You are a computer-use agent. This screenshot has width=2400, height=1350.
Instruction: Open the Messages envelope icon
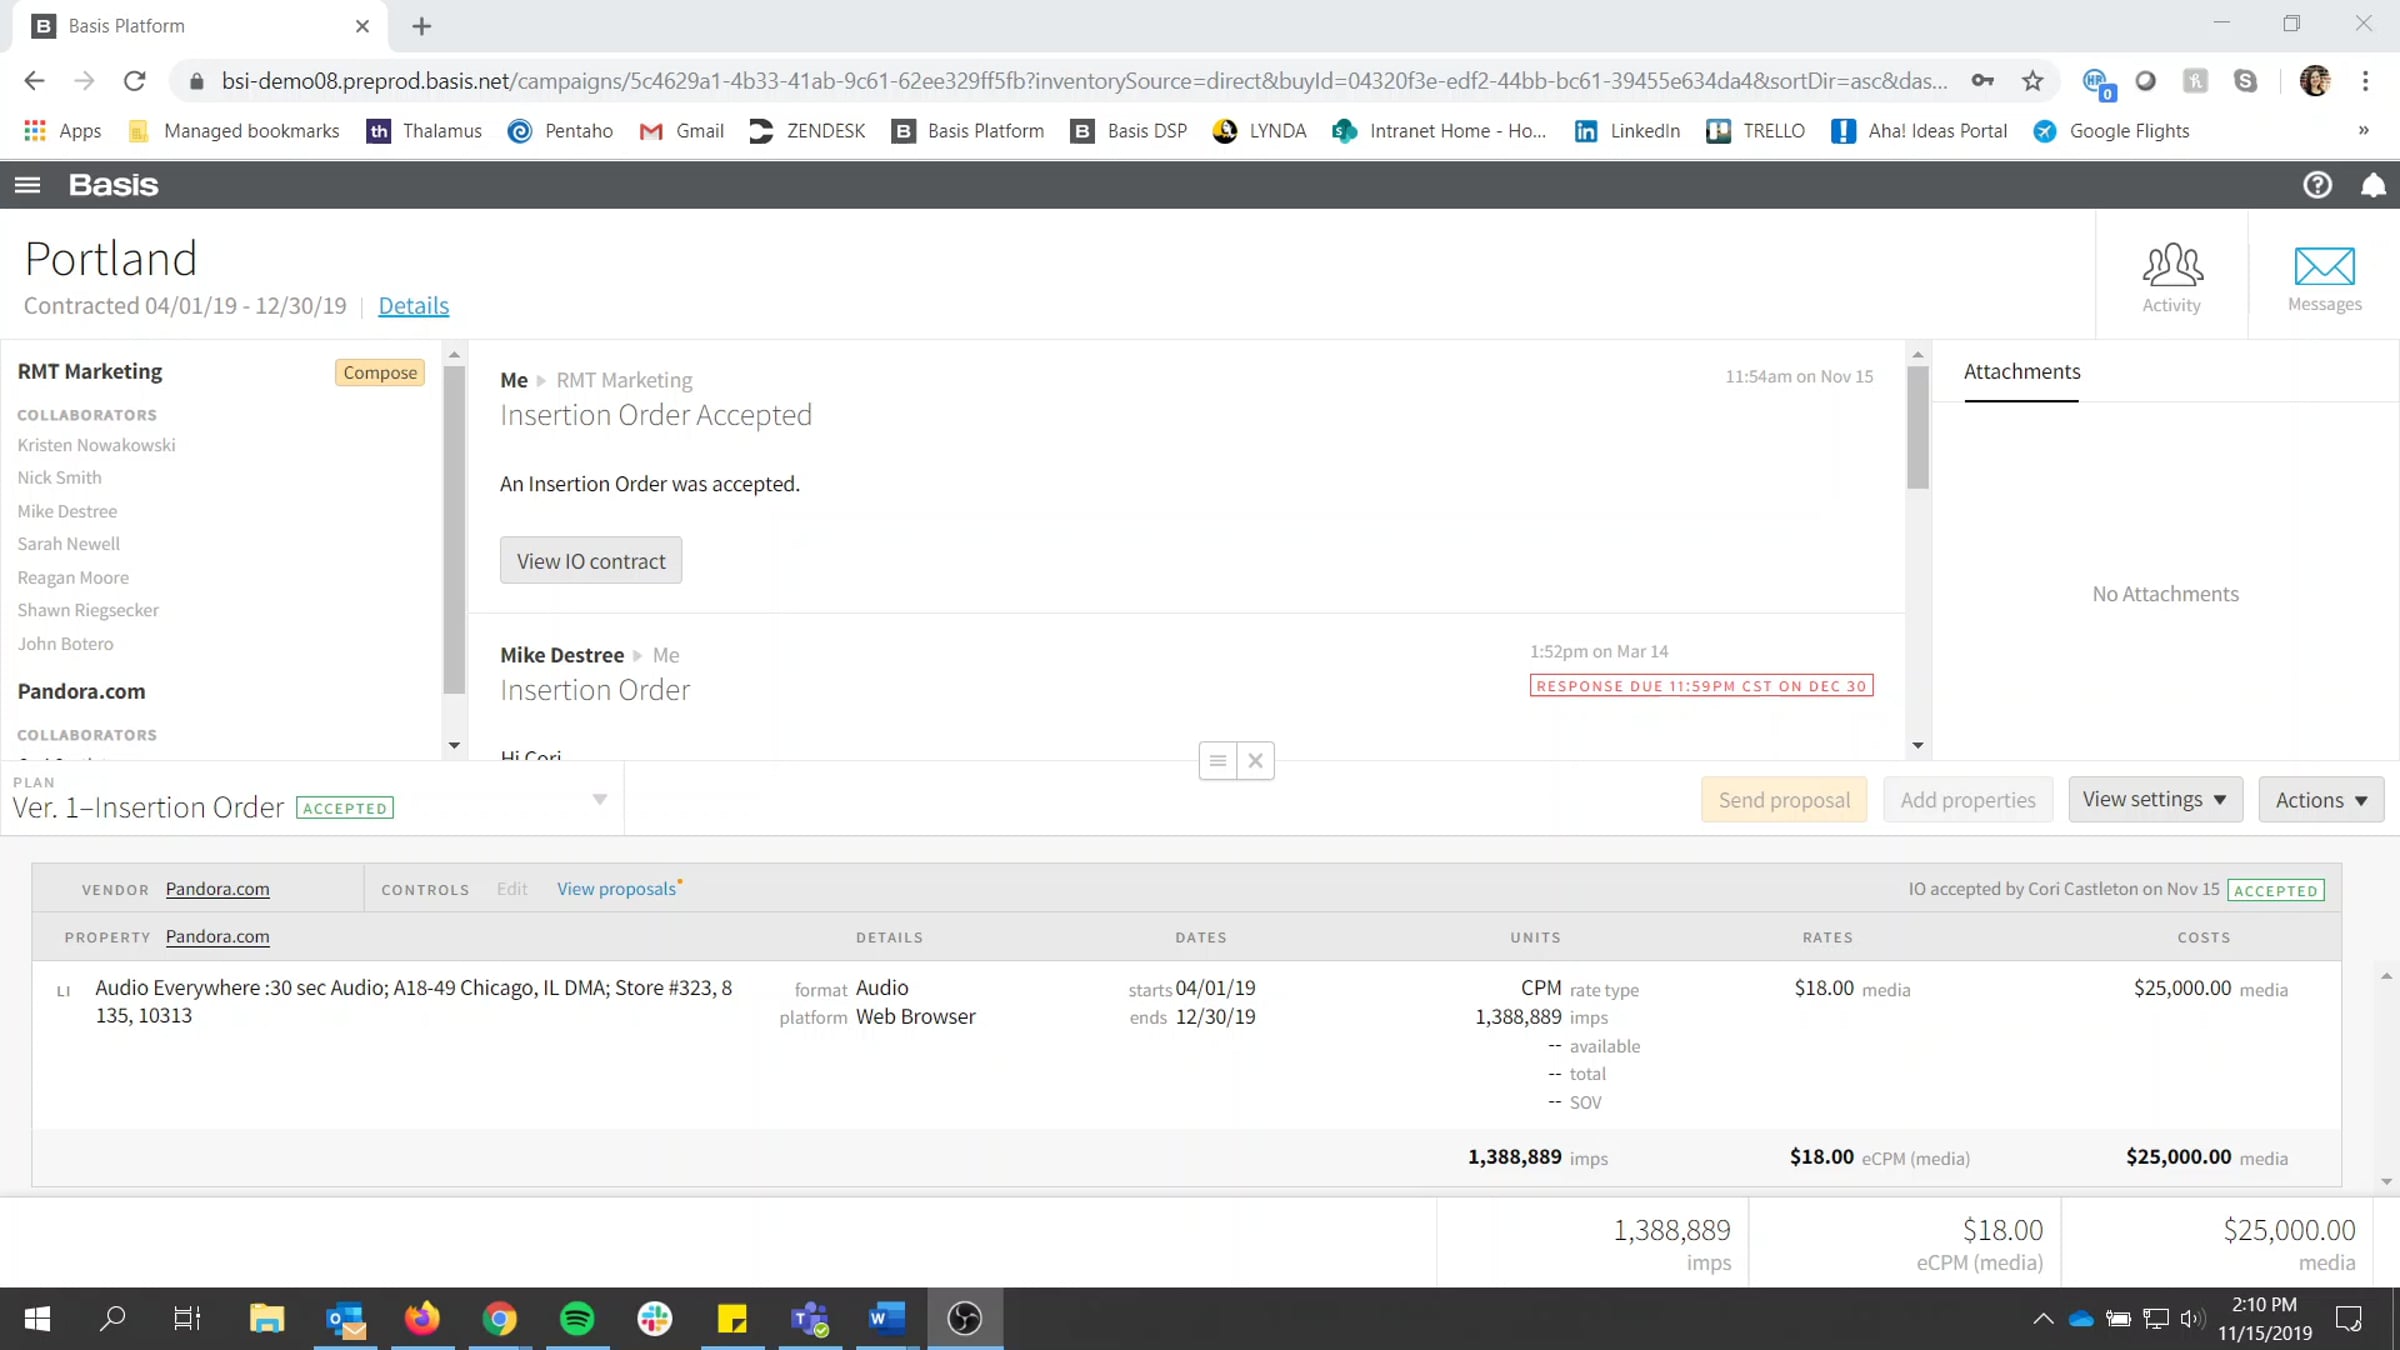pos(2324,267)
